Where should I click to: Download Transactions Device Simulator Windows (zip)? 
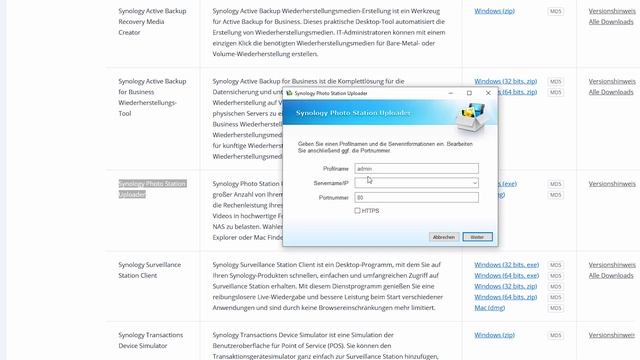(494, 335)
